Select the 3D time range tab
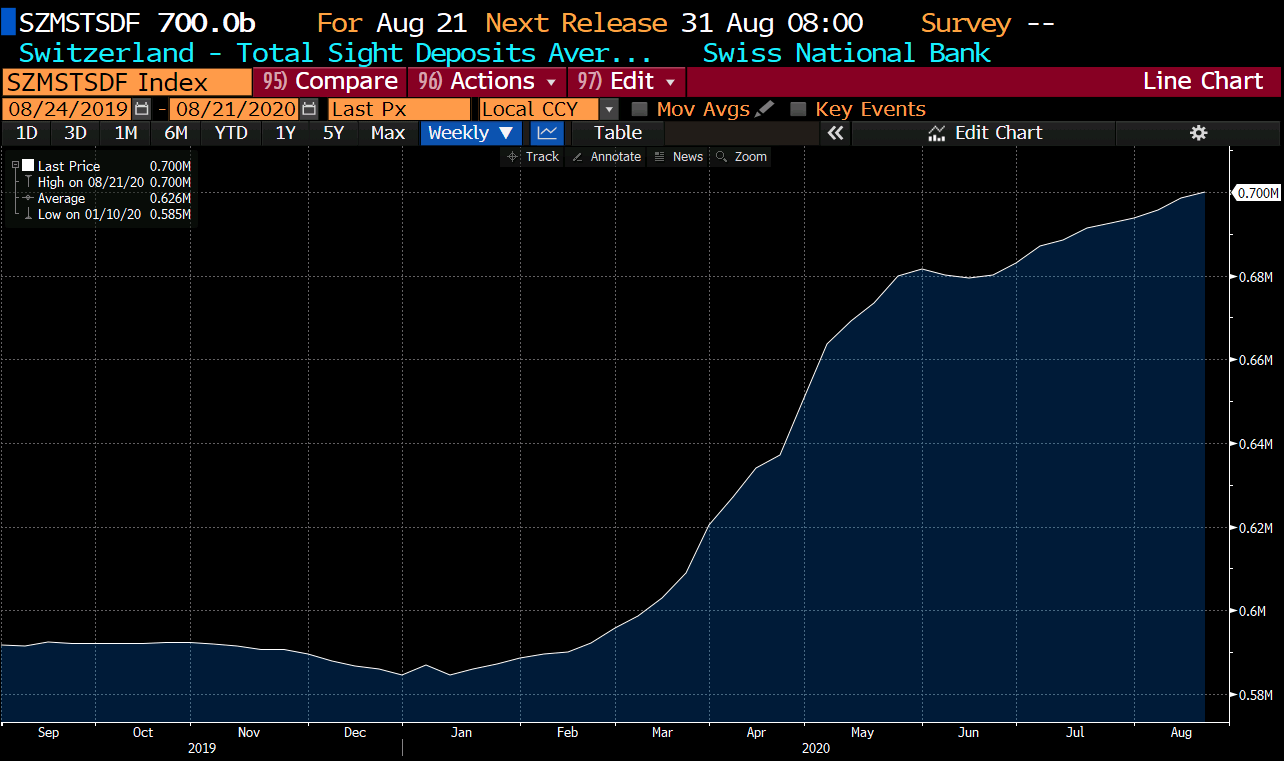 pos(75,133)
